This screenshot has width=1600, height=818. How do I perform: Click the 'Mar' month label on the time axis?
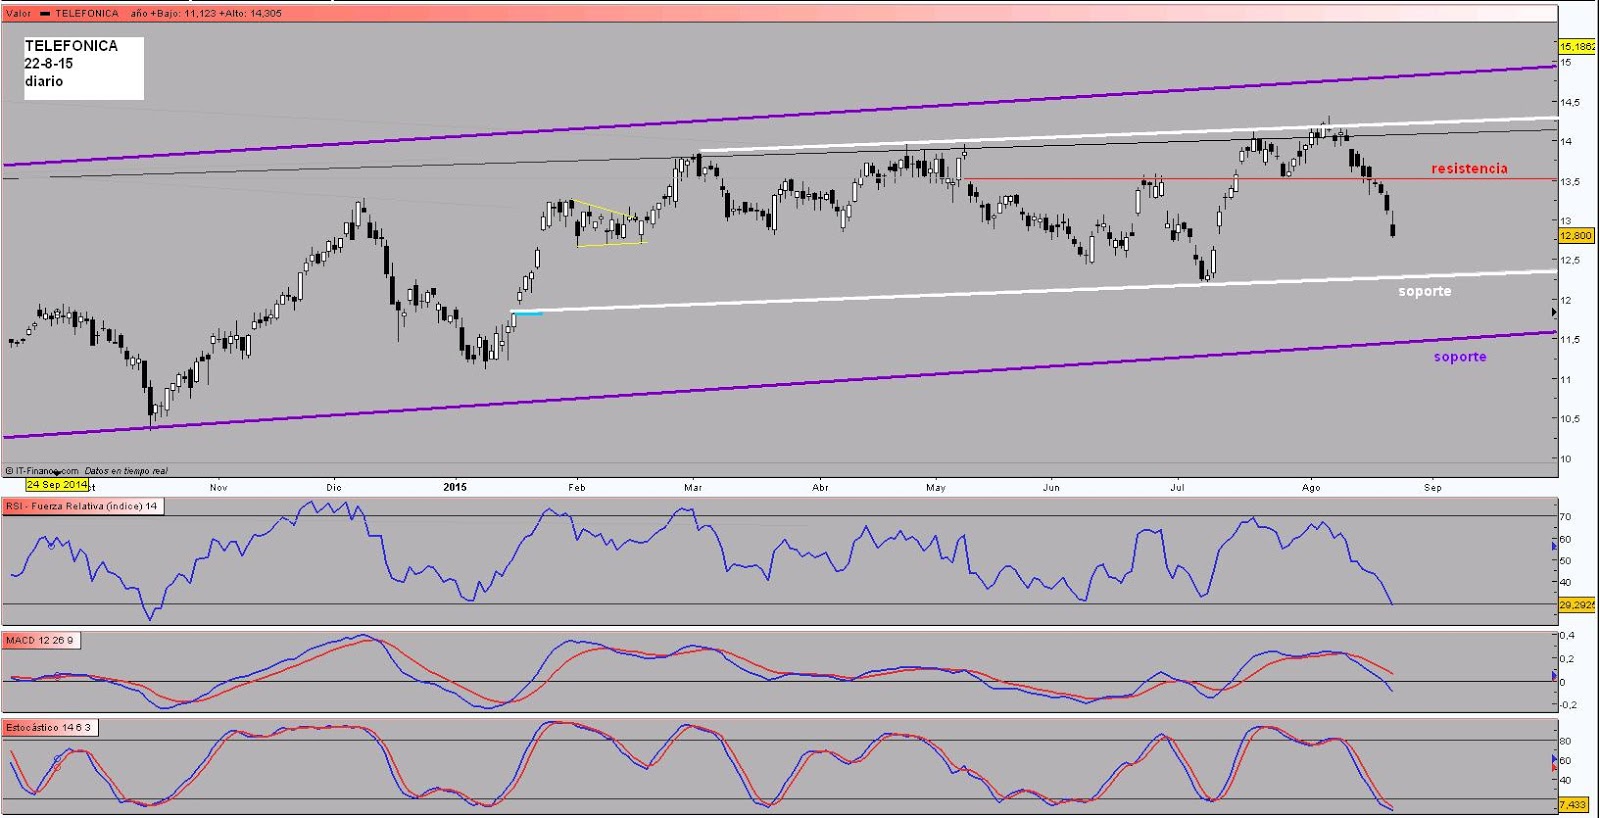[693, 488]
